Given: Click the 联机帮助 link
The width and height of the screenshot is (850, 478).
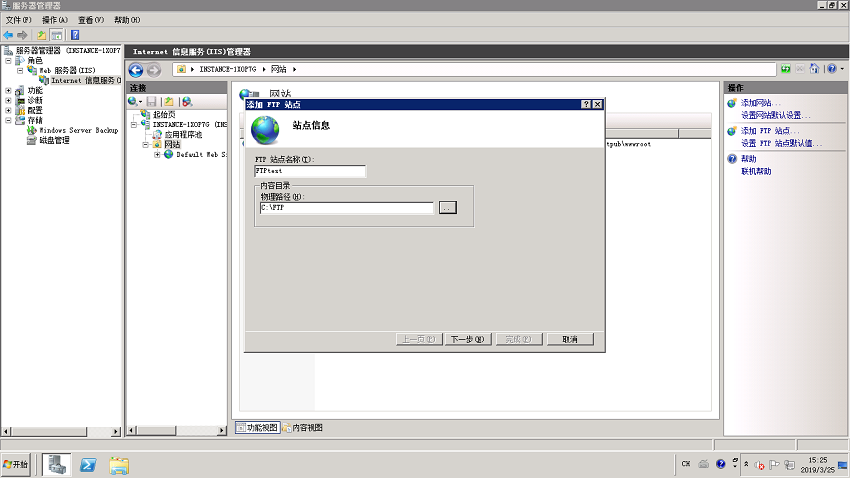Looking at the screenshot, I should 756,171.
